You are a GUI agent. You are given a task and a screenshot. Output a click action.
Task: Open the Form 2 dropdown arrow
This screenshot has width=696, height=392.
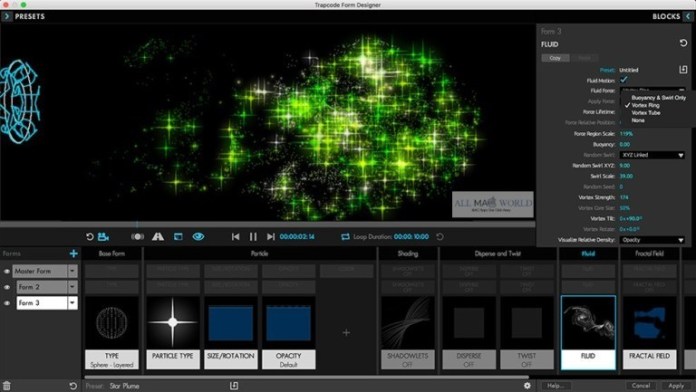pyautogui.click(x=72, y=287)
